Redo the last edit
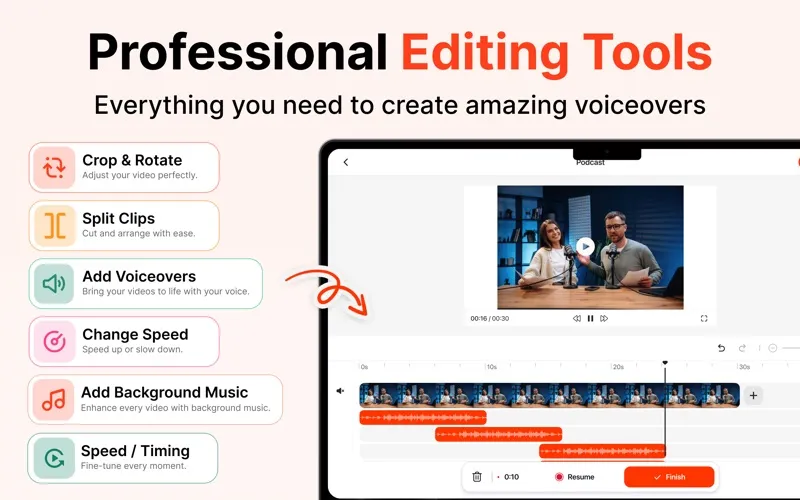Screen dimensions: 800x500 point(742,348)
